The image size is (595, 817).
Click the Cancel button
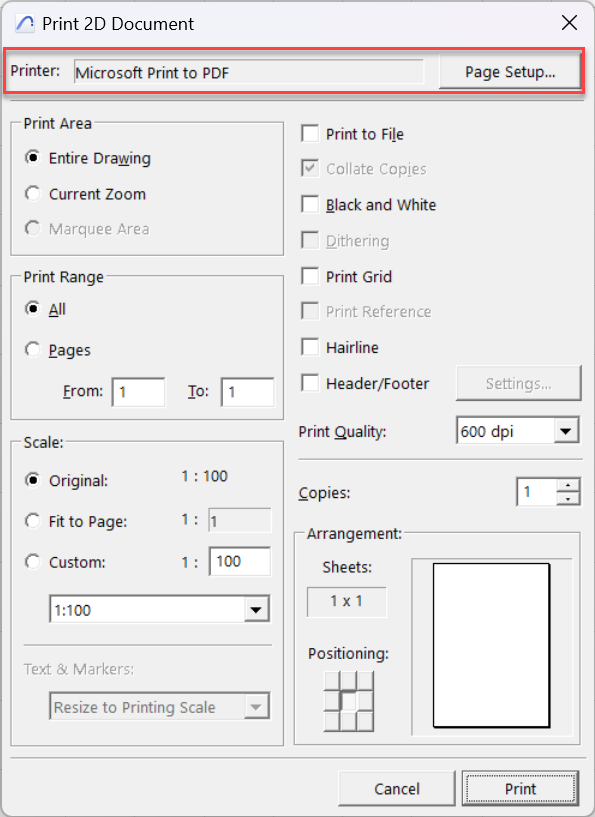[x=396, y=788]
